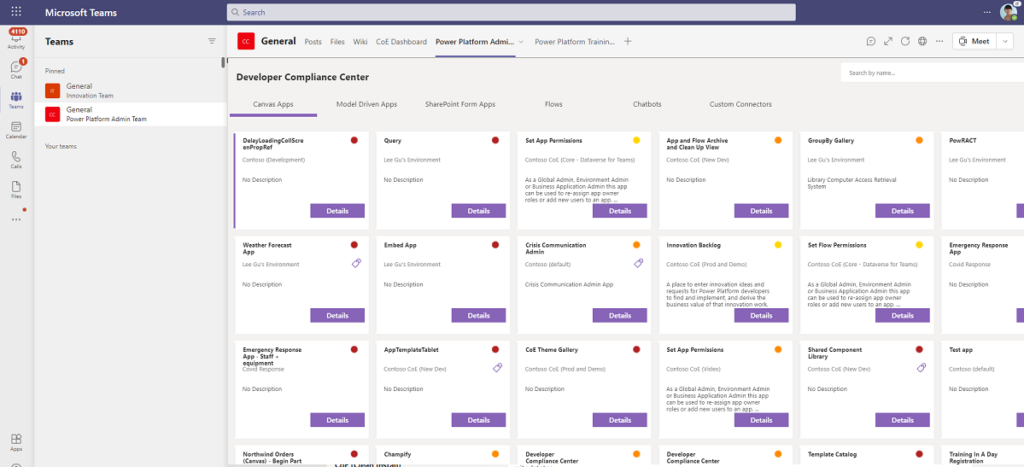Select the Custom Connectors tab
Viewport: 1024px width, 467px height.
click(x=741, y=104)
